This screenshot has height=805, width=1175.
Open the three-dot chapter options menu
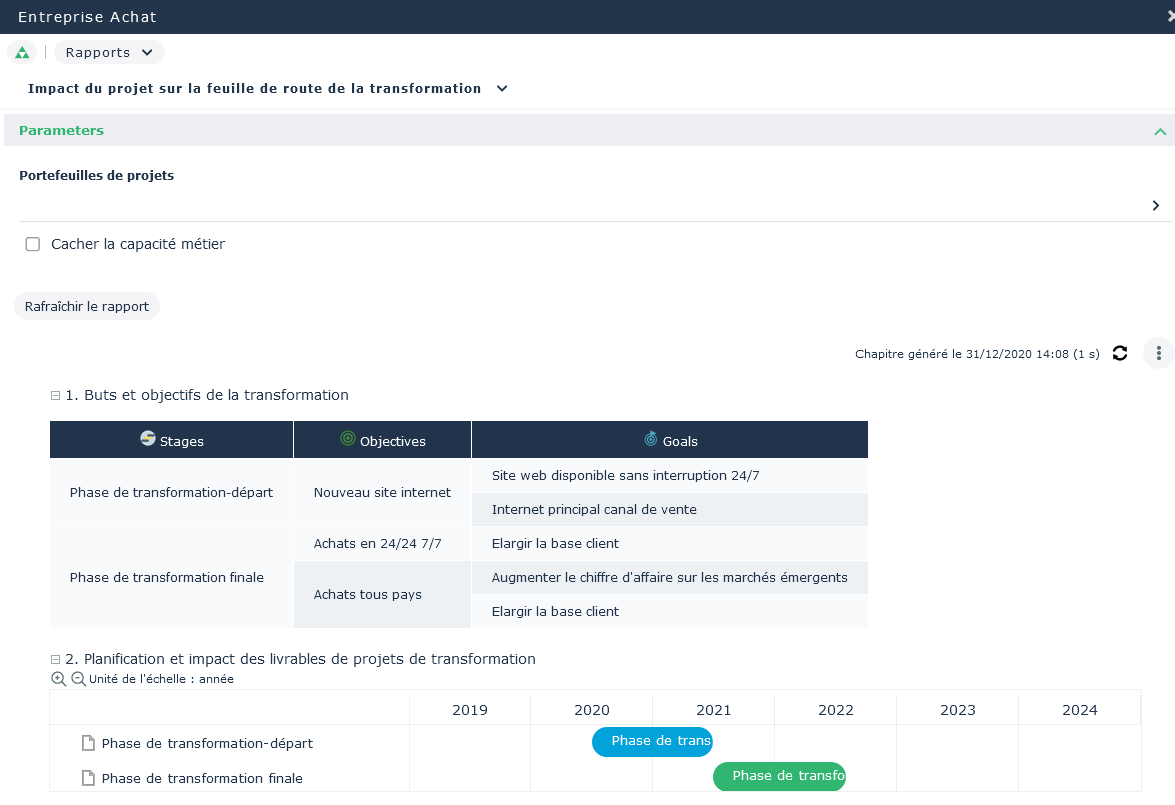pyautogui.click(x=1158, y=353)
